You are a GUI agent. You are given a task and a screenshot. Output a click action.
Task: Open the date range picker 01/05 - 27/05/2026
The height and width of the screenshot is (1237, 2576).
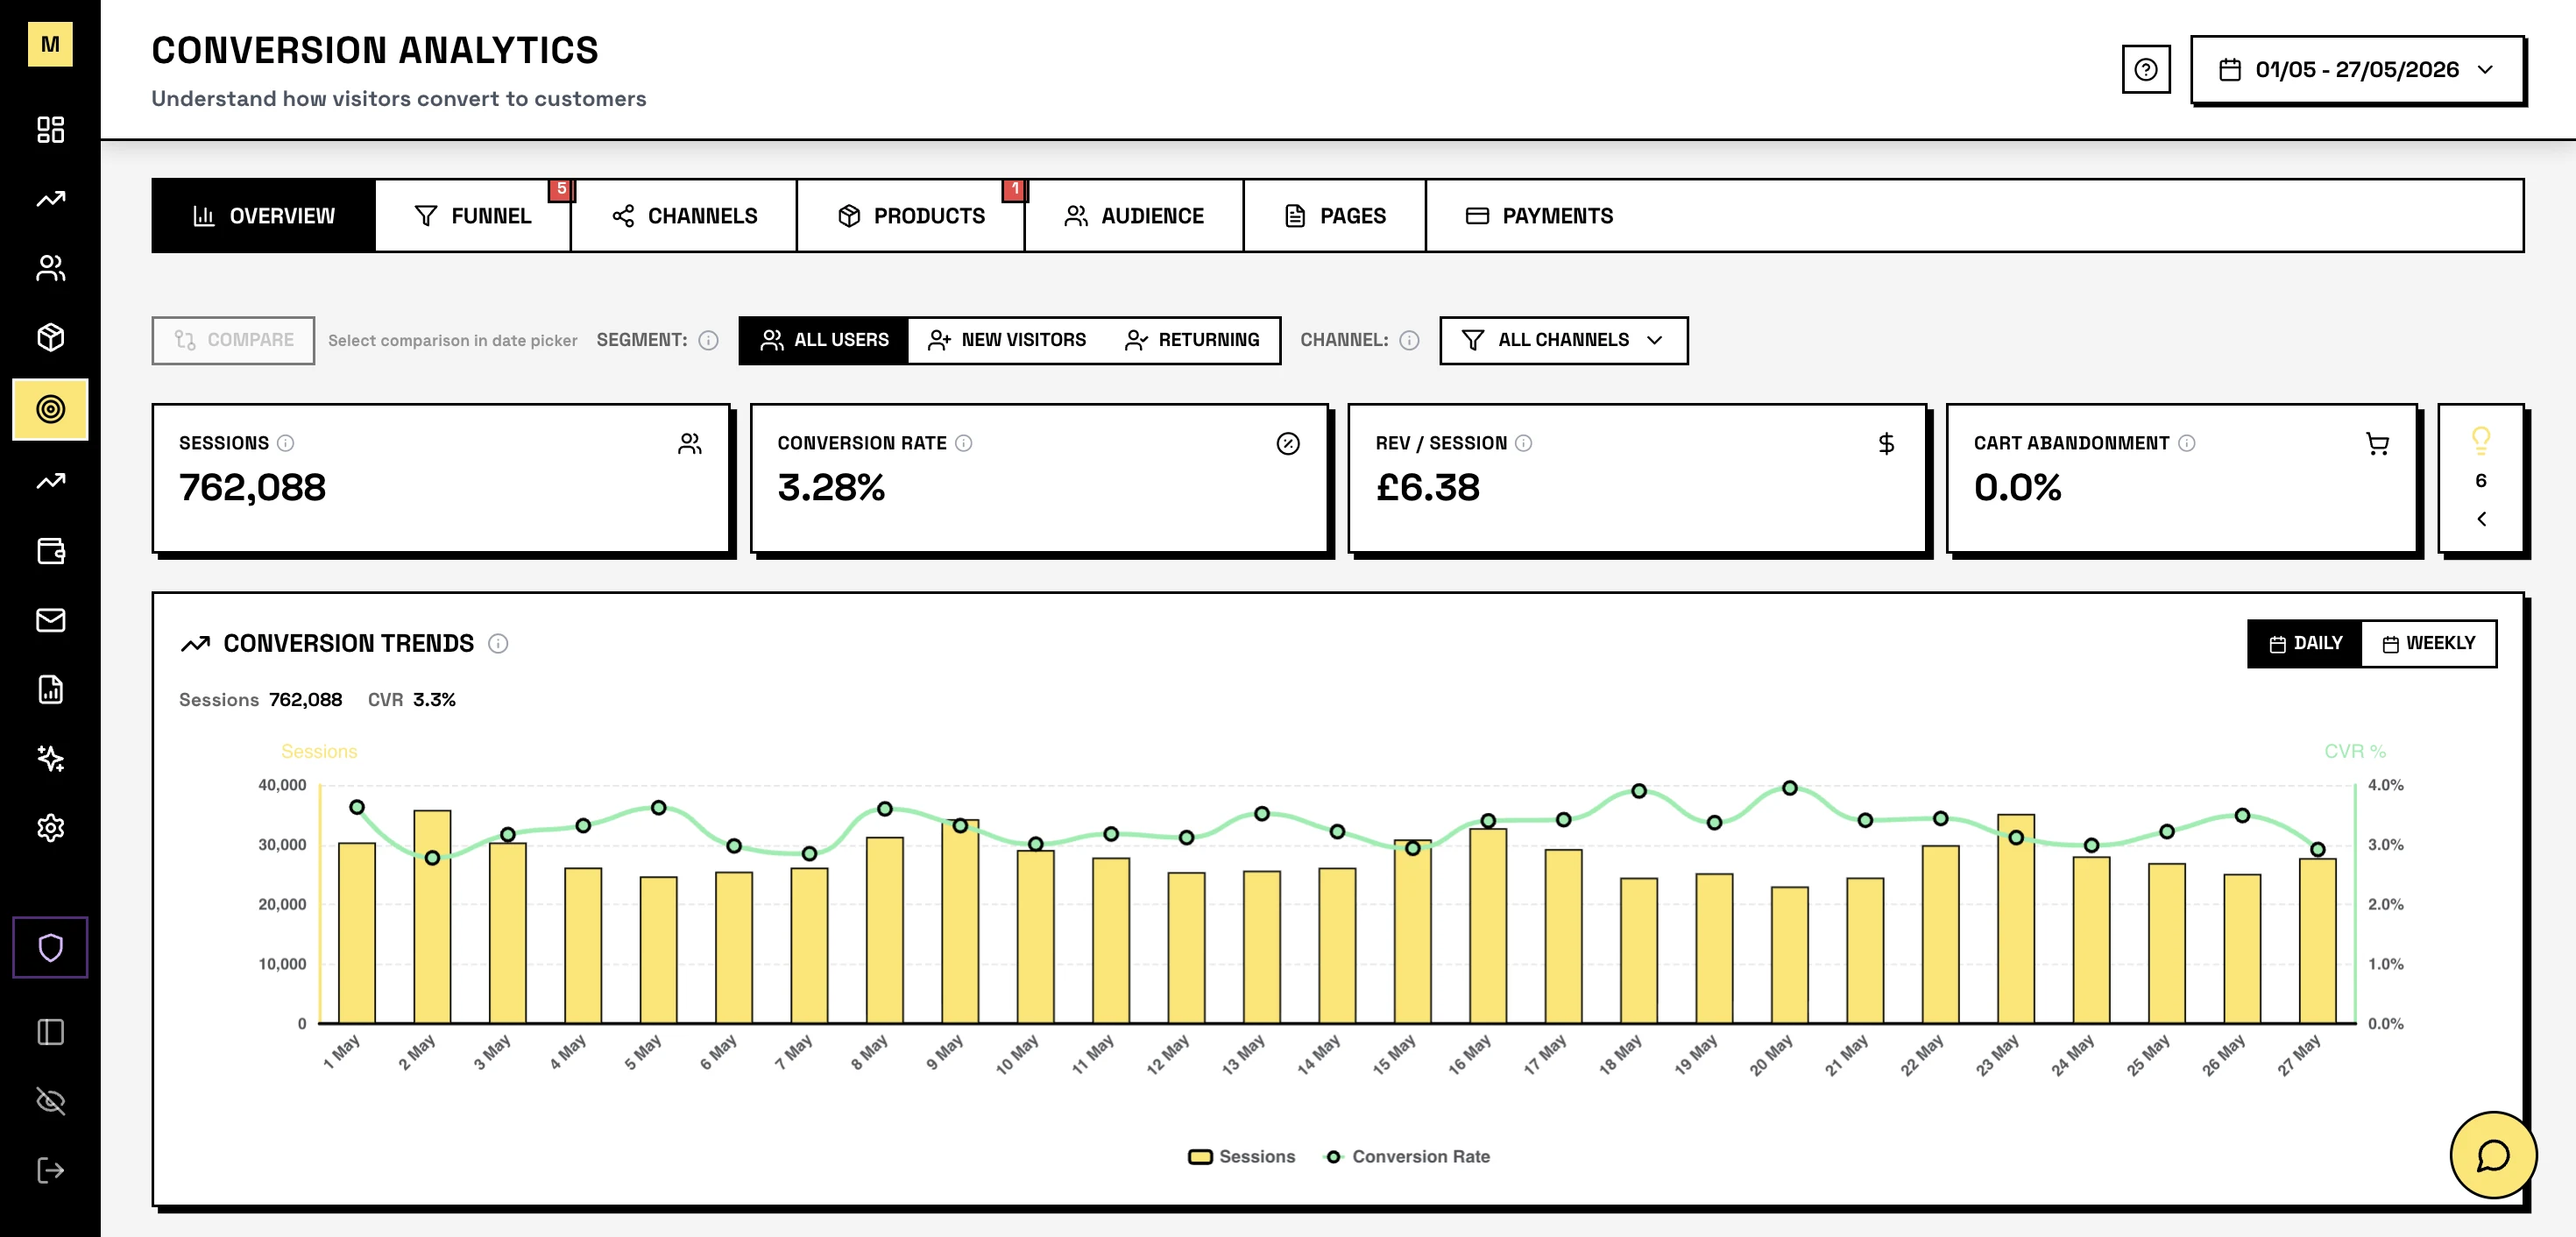2357,69
